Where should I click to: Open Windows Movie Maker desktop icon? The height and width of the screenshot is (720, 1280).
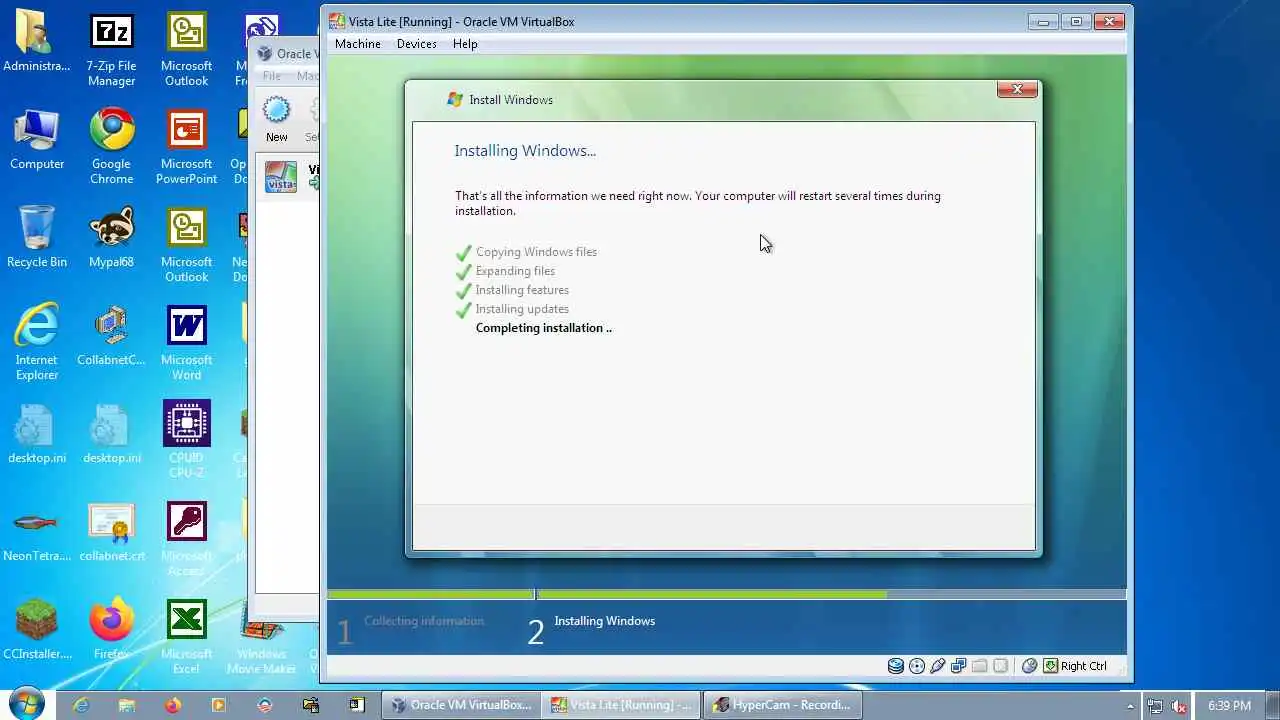[x=262, y=637]
